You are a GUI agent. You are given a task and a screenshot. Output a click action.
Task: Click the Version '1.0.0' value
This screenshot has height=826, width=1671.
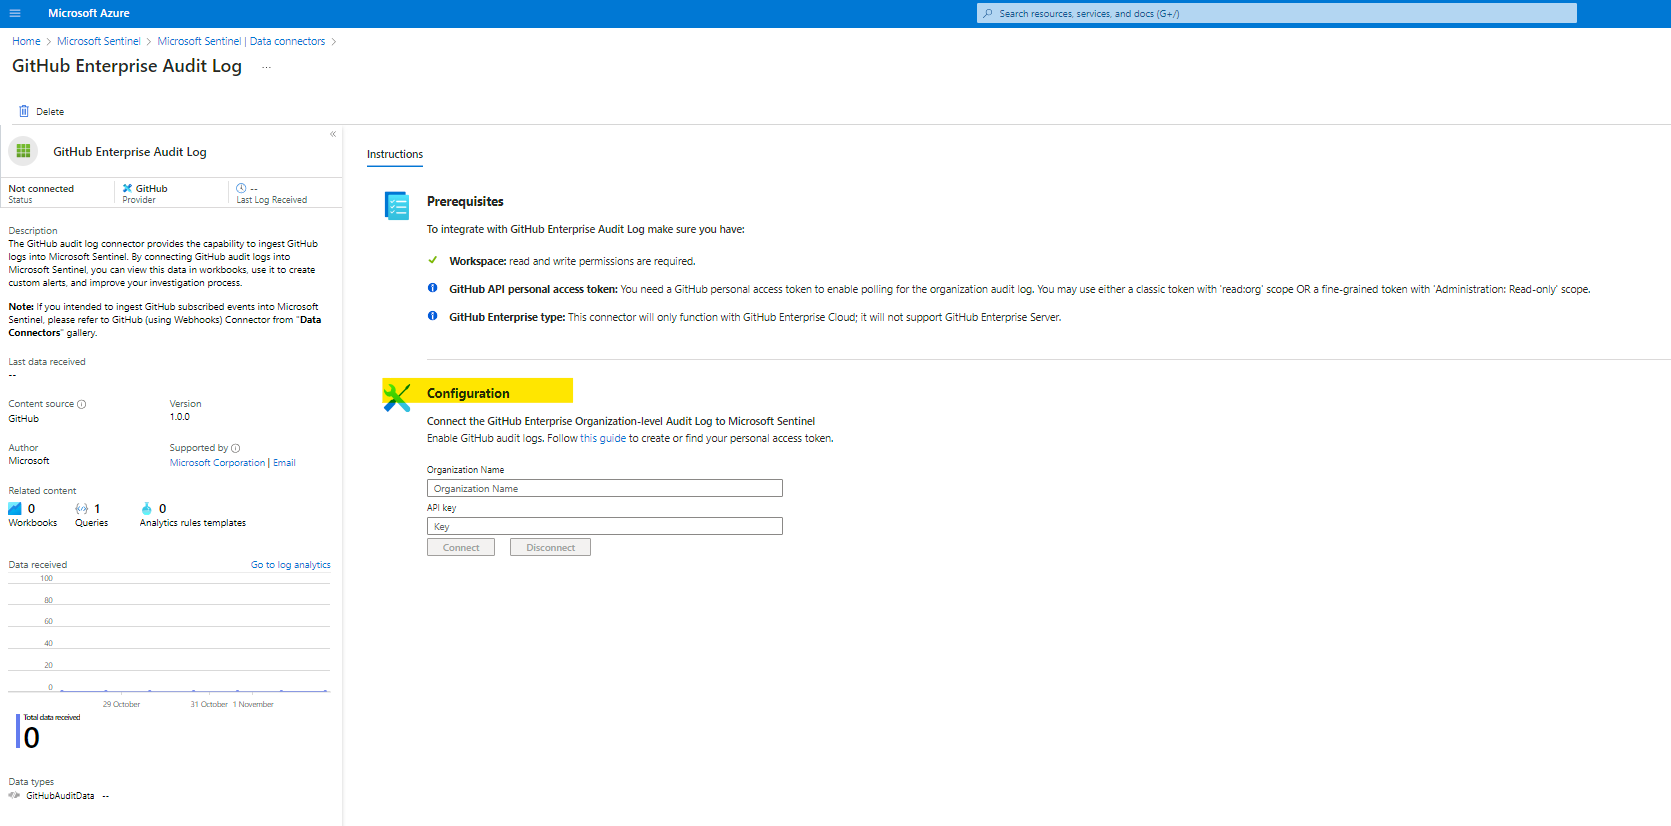point(179,417)
